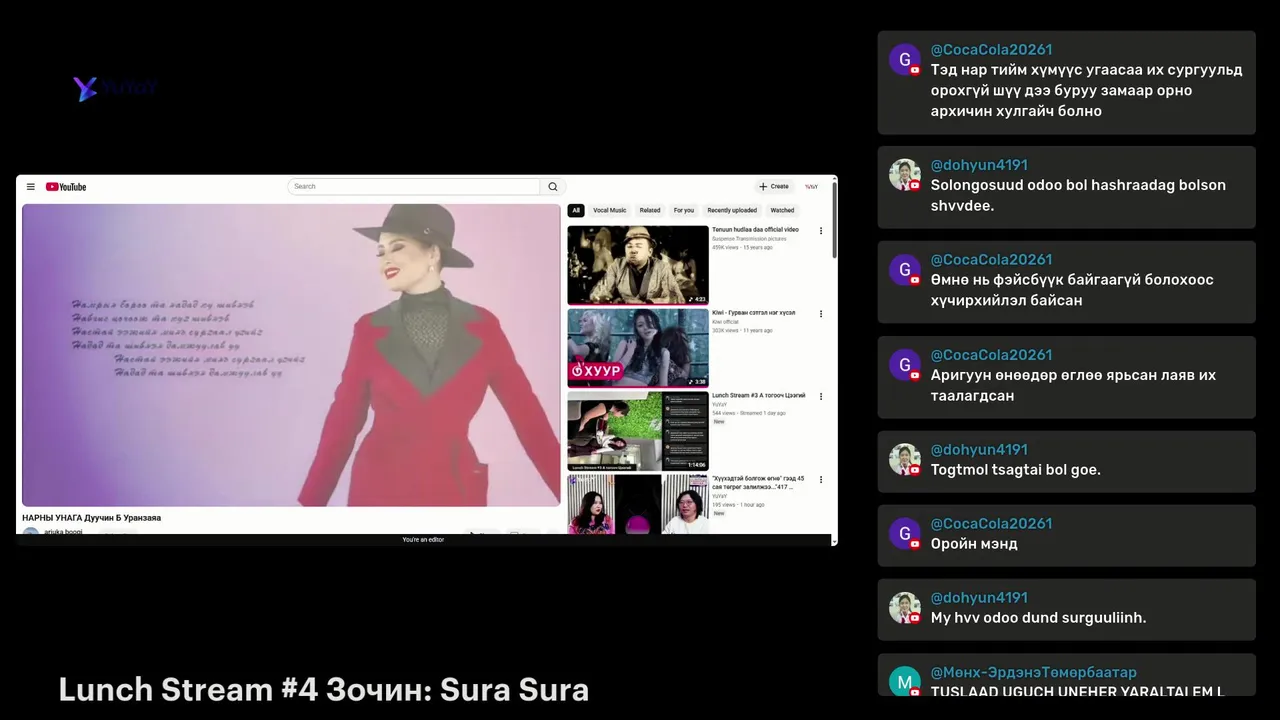1280x720 pixels.
Task: Click the 'My hvv odoo dund surguuliinh.' message
Action: tap(1039, 618)
